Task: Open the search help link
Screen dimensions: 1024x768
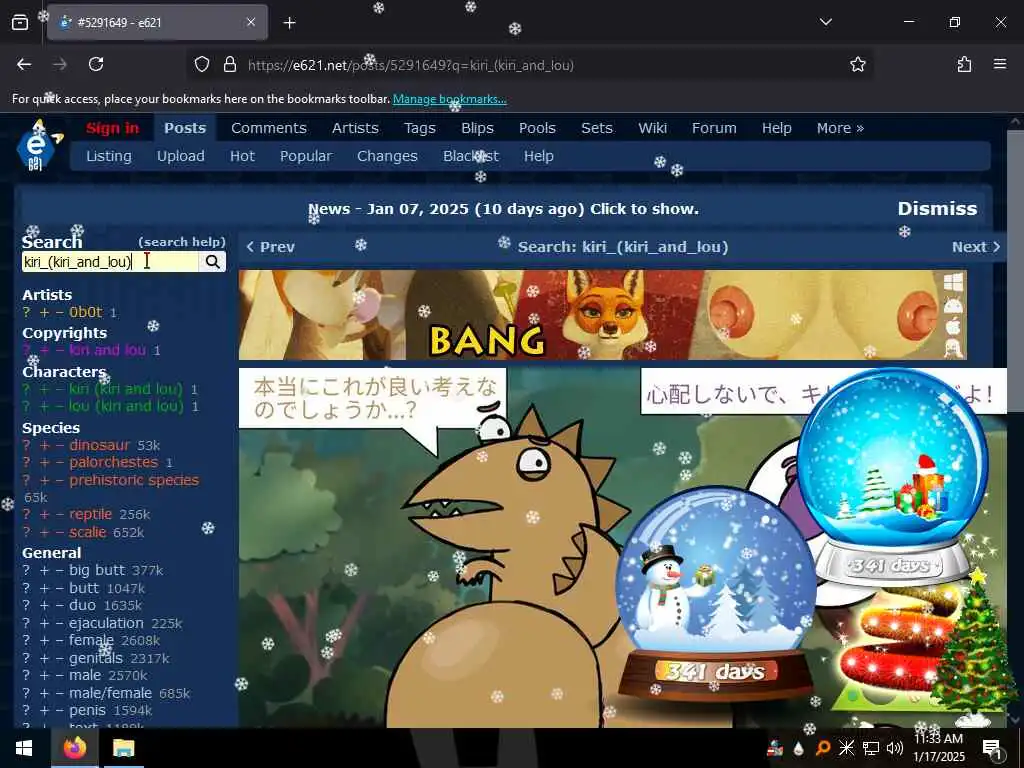Action: click(x=182, y=242)
